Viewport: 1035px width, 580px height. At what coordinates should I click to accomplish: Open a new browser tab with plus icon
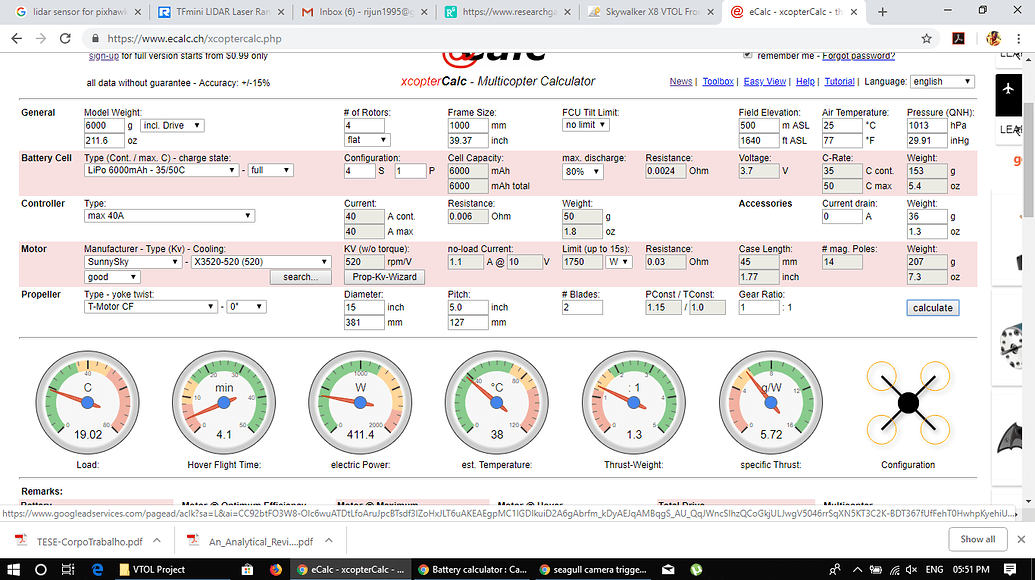(x=883, y=12)
